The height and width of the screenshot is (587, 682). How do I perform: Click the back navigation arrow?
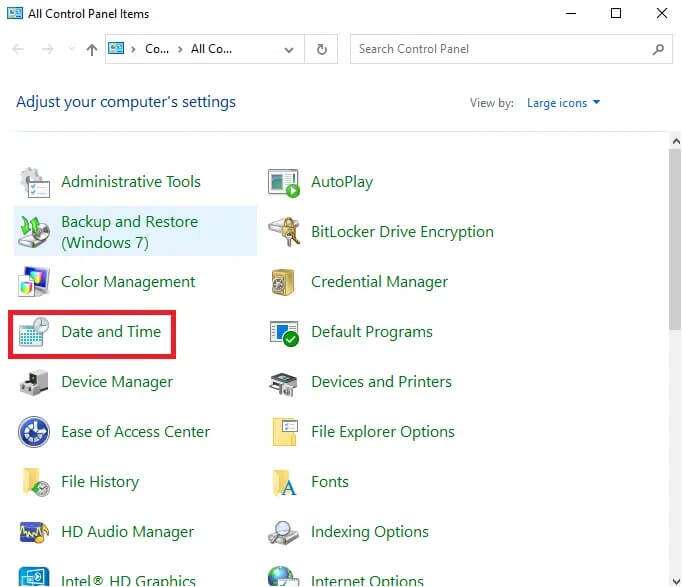click(18, 49)
